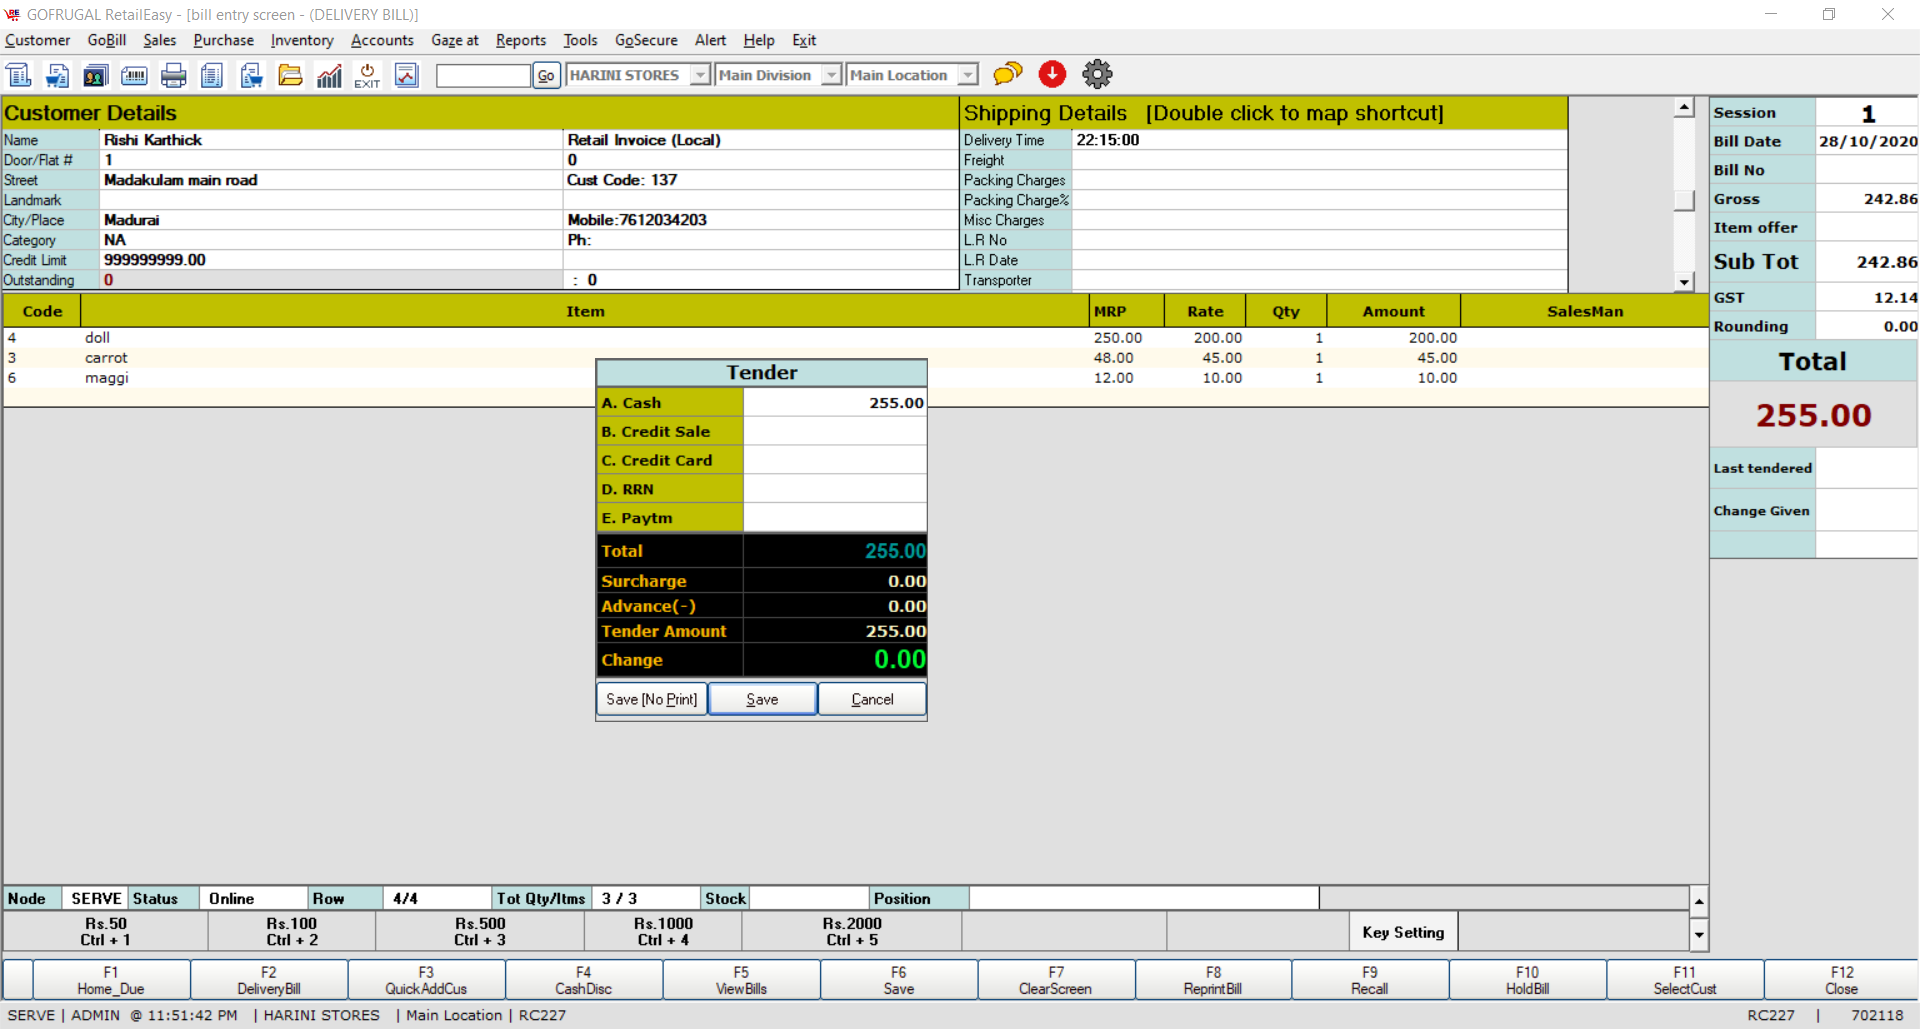Click the F10 HoldBill button

tap(1528, 980)
